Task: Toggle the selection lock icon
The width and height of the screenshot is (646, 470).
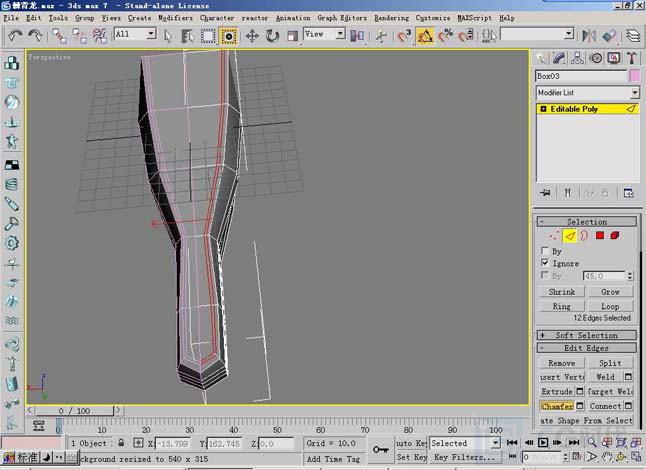Action: click(x=121, y=443)
